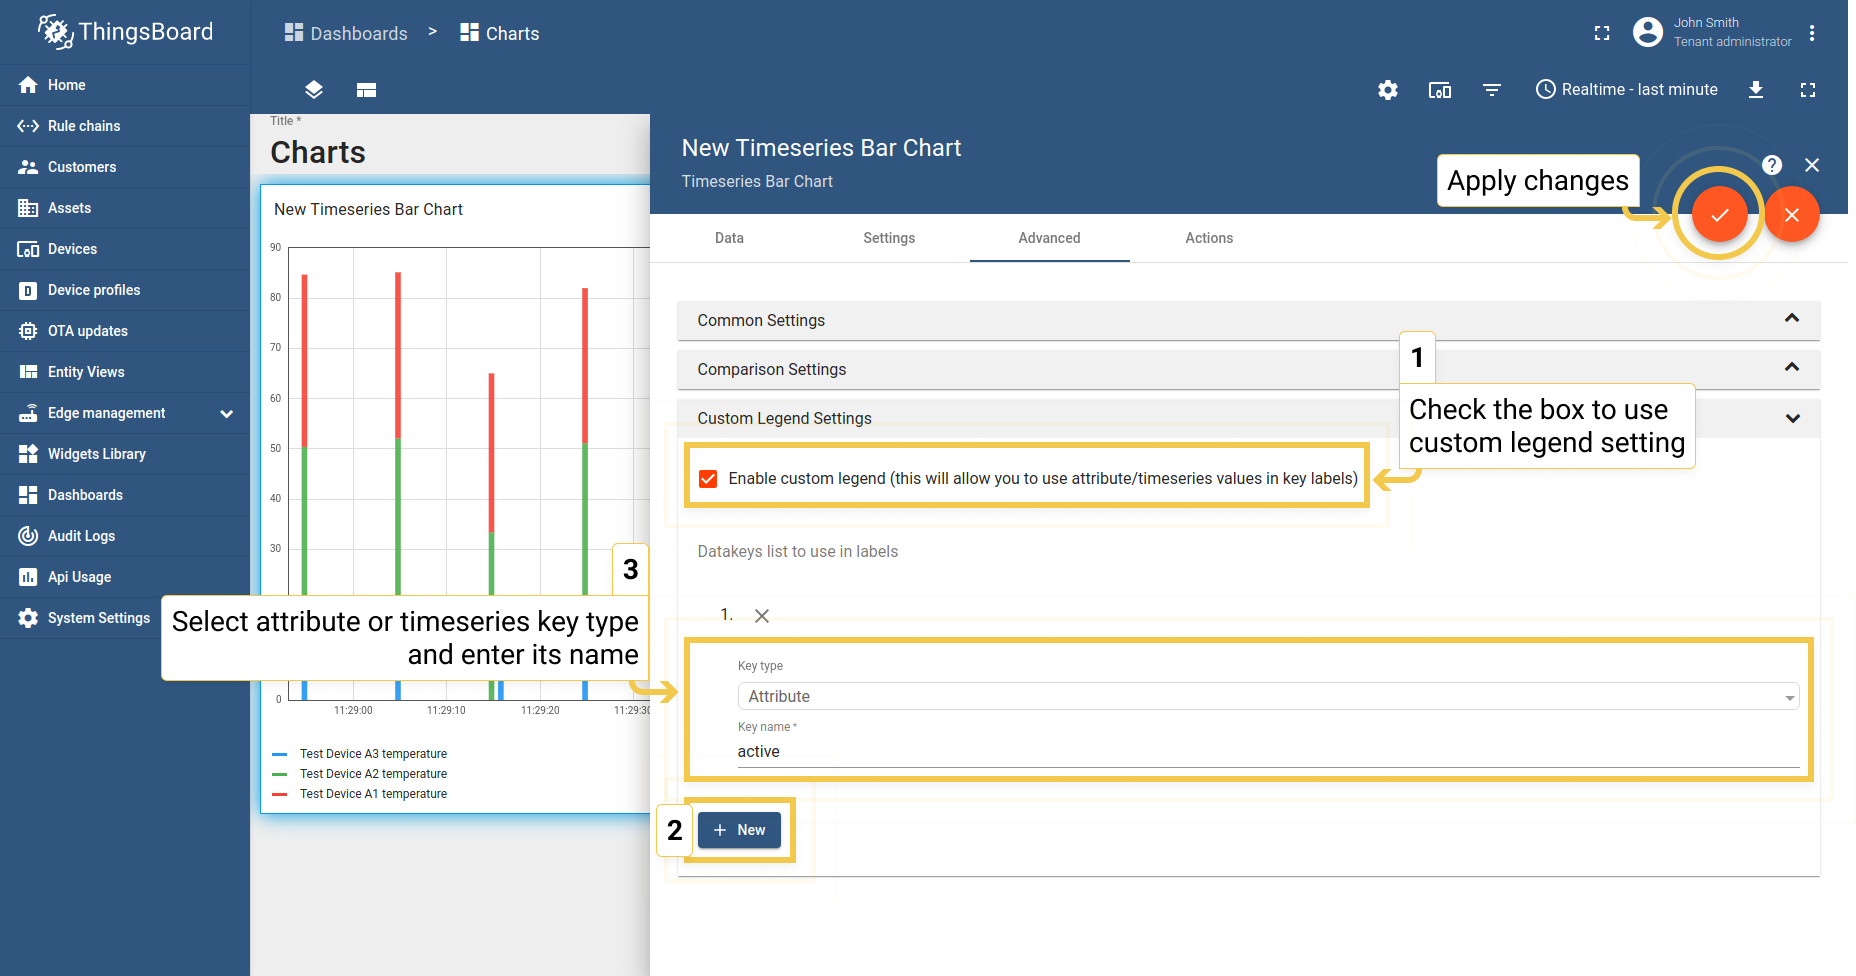Screen dimensions: 1856x976
Task: Collapse the Common Settings section
Action: pos(1790,320)
